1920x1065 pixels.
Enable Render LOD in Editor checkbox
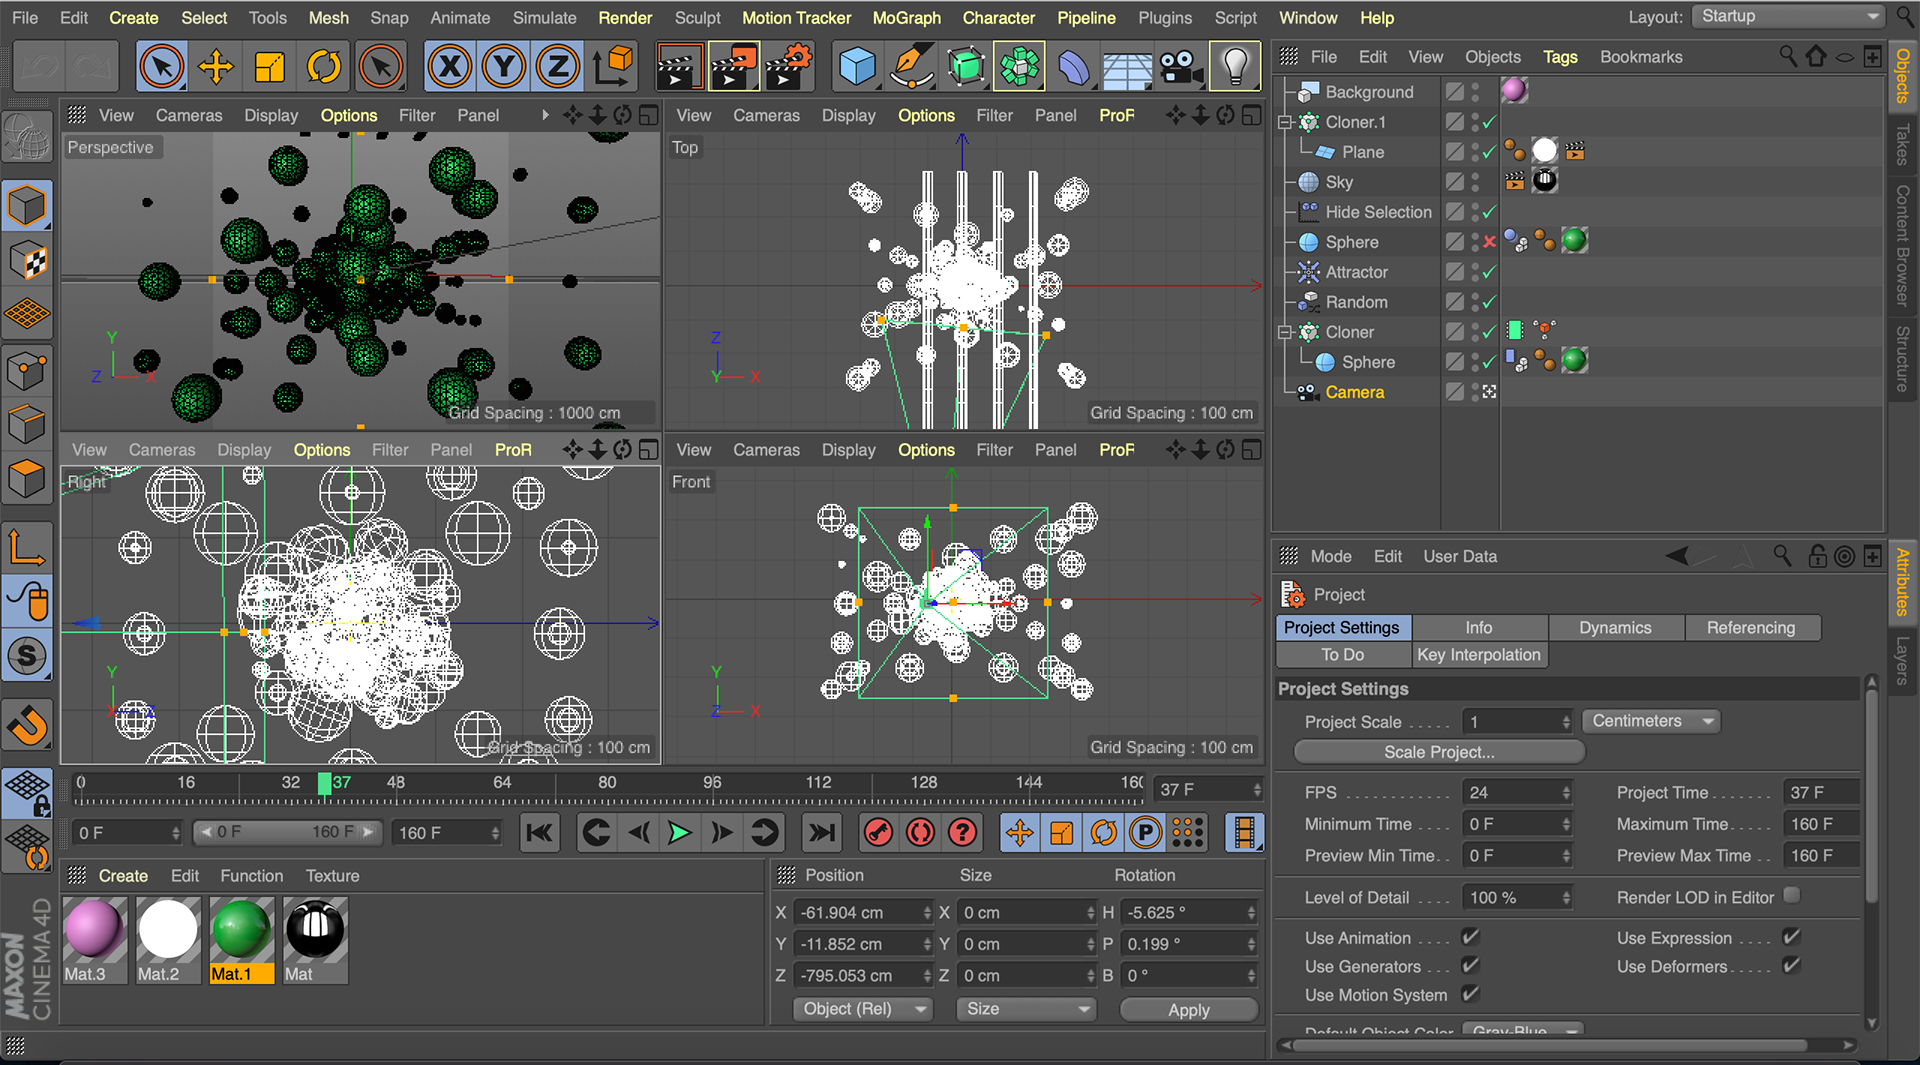point(1792,896)
